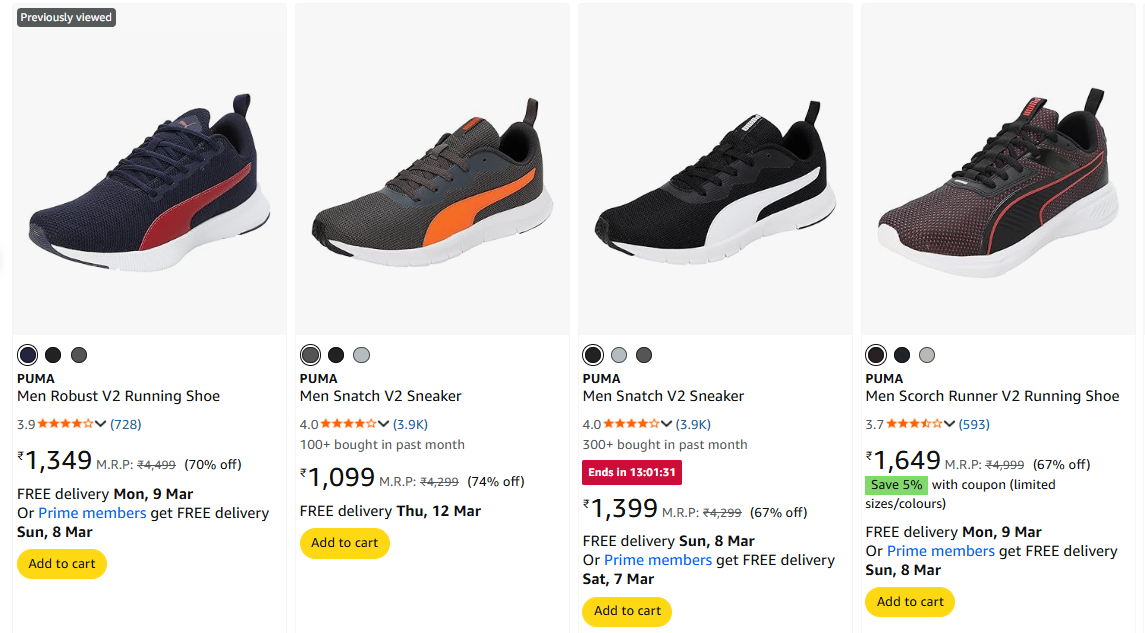Add black Snatch V2 Sneaker to cart
The image size is (1145, 633).
(x=627, y=611)
